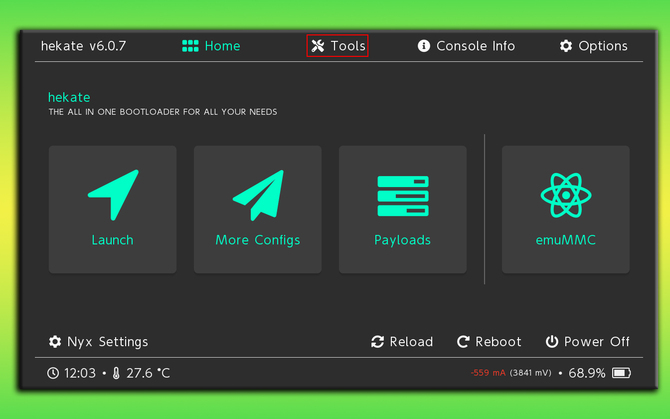
Task: Click the Reboot button text
Action: point(498,342)
